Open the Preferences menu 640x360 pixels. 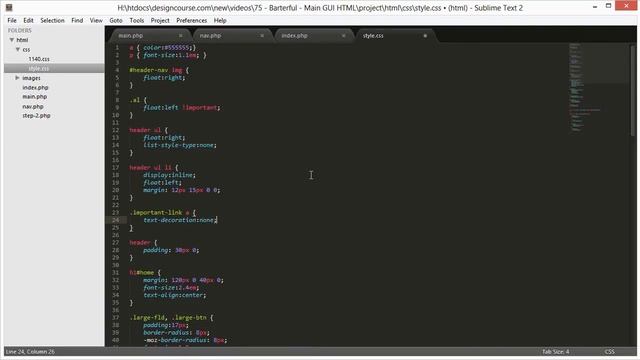tap(191, 20)
